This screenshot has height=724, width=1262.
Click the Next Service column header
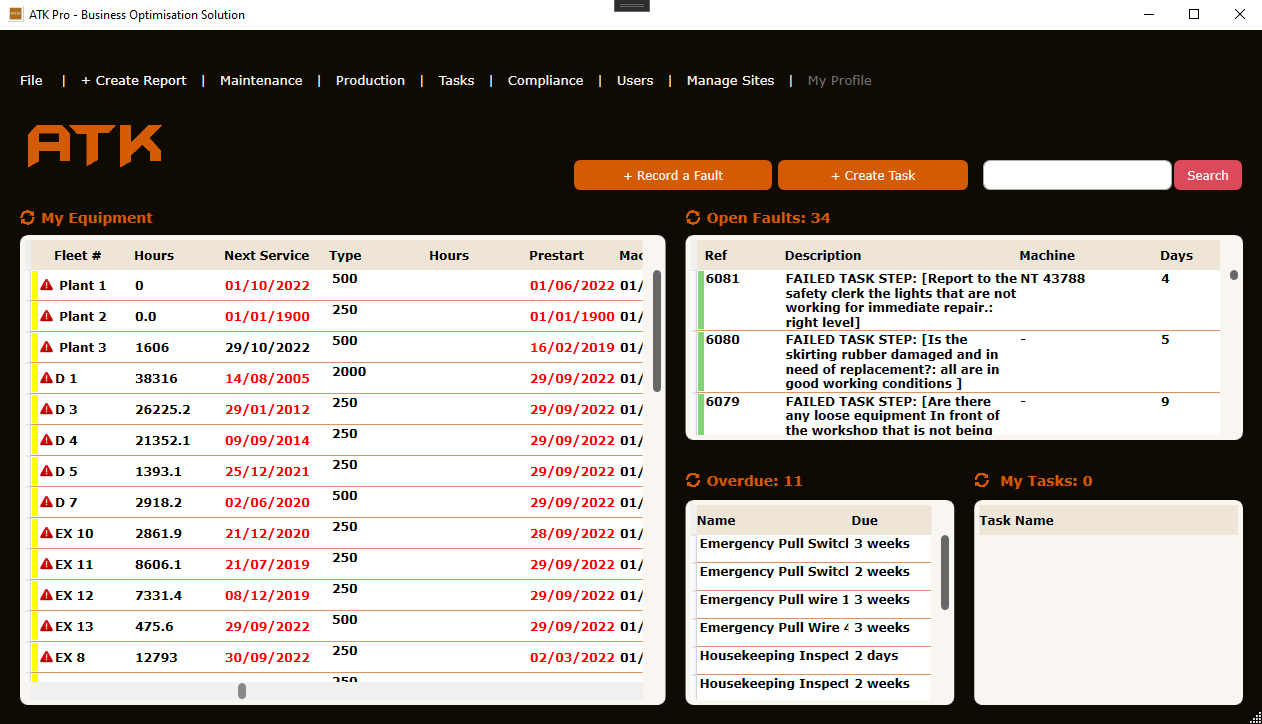pyautogui.click(x=266, y=255)
